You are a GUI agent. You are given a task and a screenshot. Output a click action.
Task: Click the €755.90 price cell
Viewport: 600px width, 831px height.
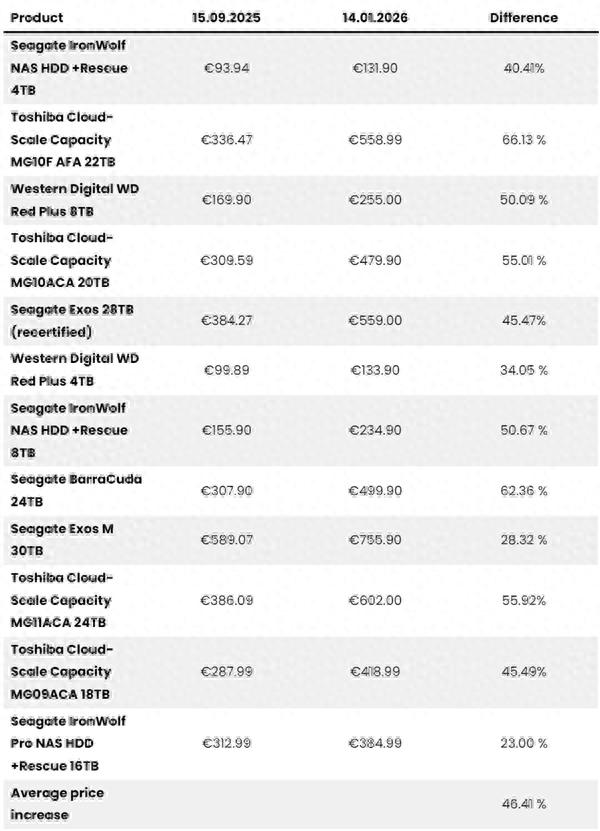tap(375, 540)
